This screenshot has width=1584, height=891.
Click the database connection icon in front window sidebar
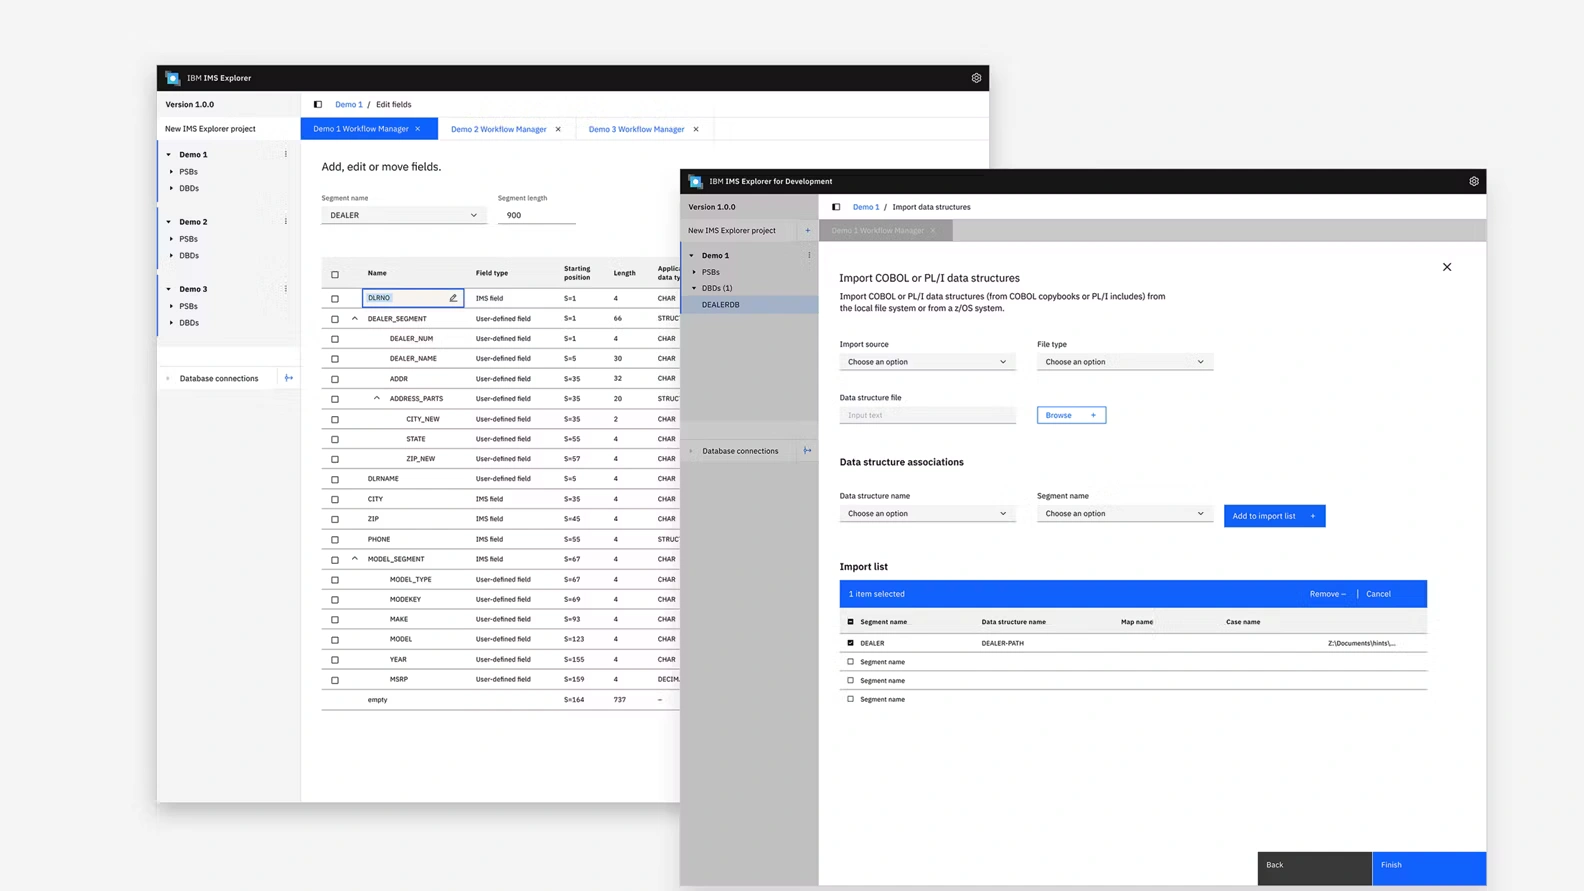[807, 450]
